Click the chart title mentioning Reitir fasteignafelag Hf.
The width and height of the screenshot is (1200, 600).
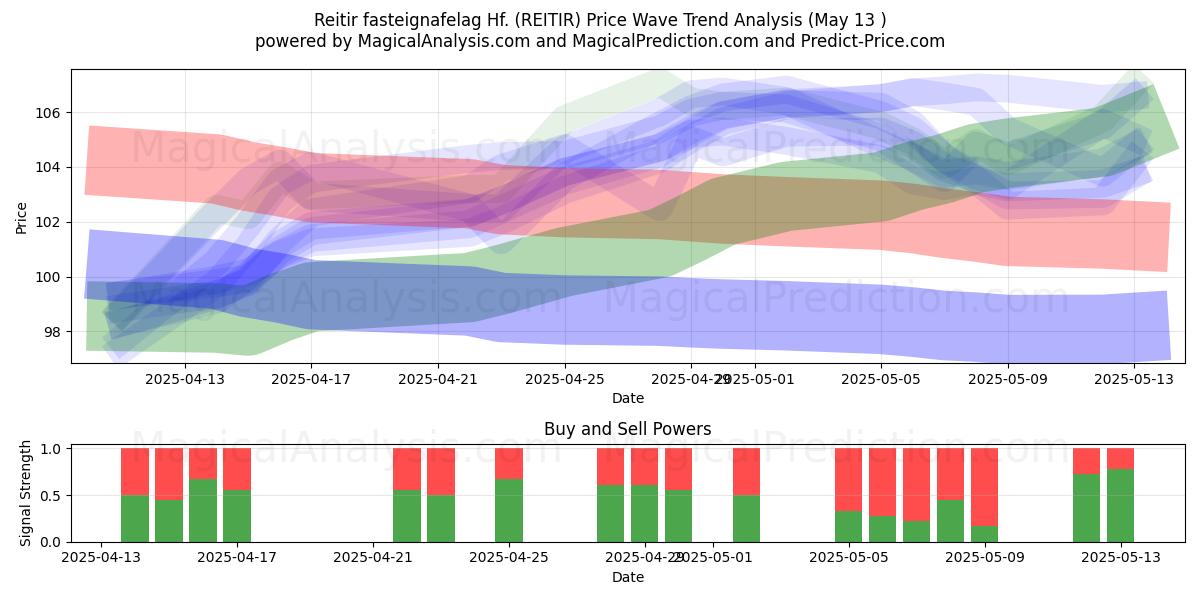[600, 19]
